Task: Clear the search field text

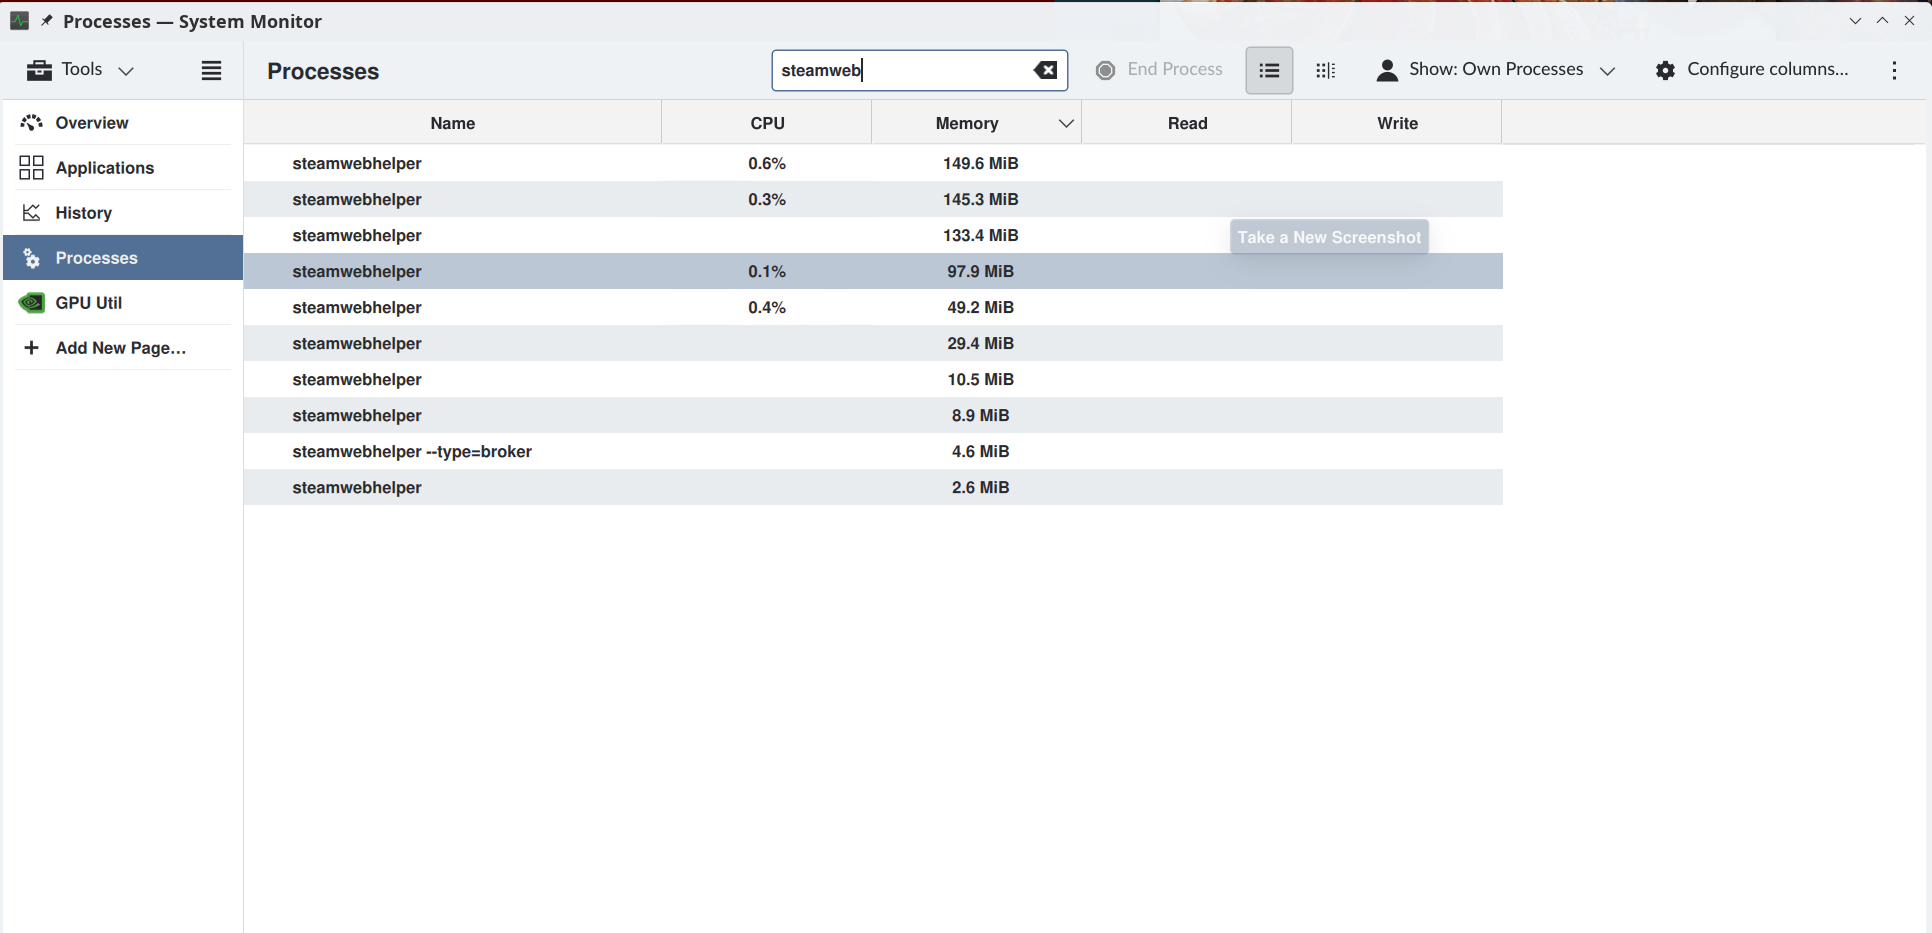Action: click(x=1045, y=70)
